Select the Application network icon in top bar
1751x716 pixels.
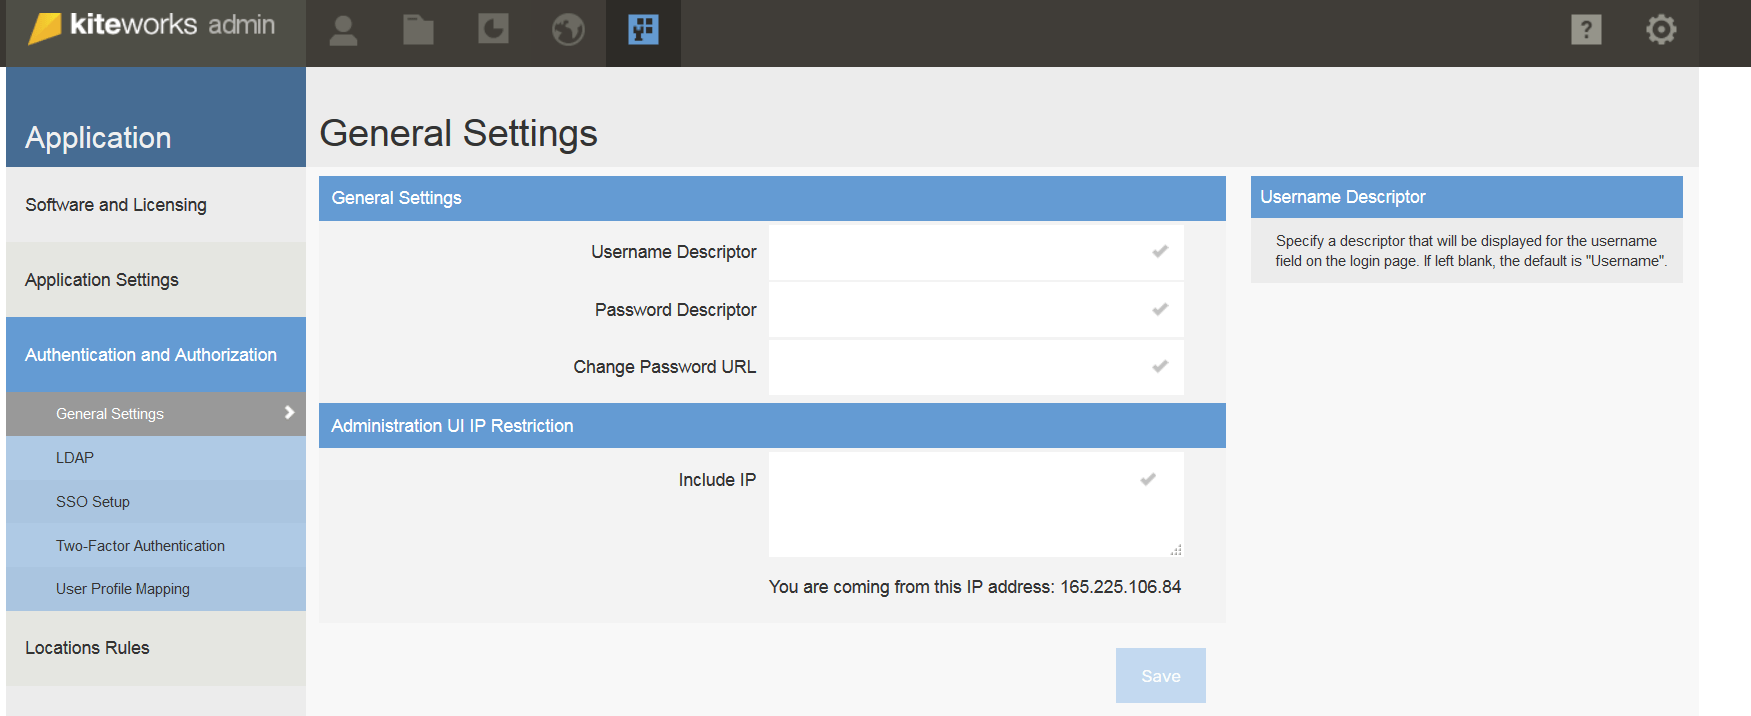[x=643, y=30]
